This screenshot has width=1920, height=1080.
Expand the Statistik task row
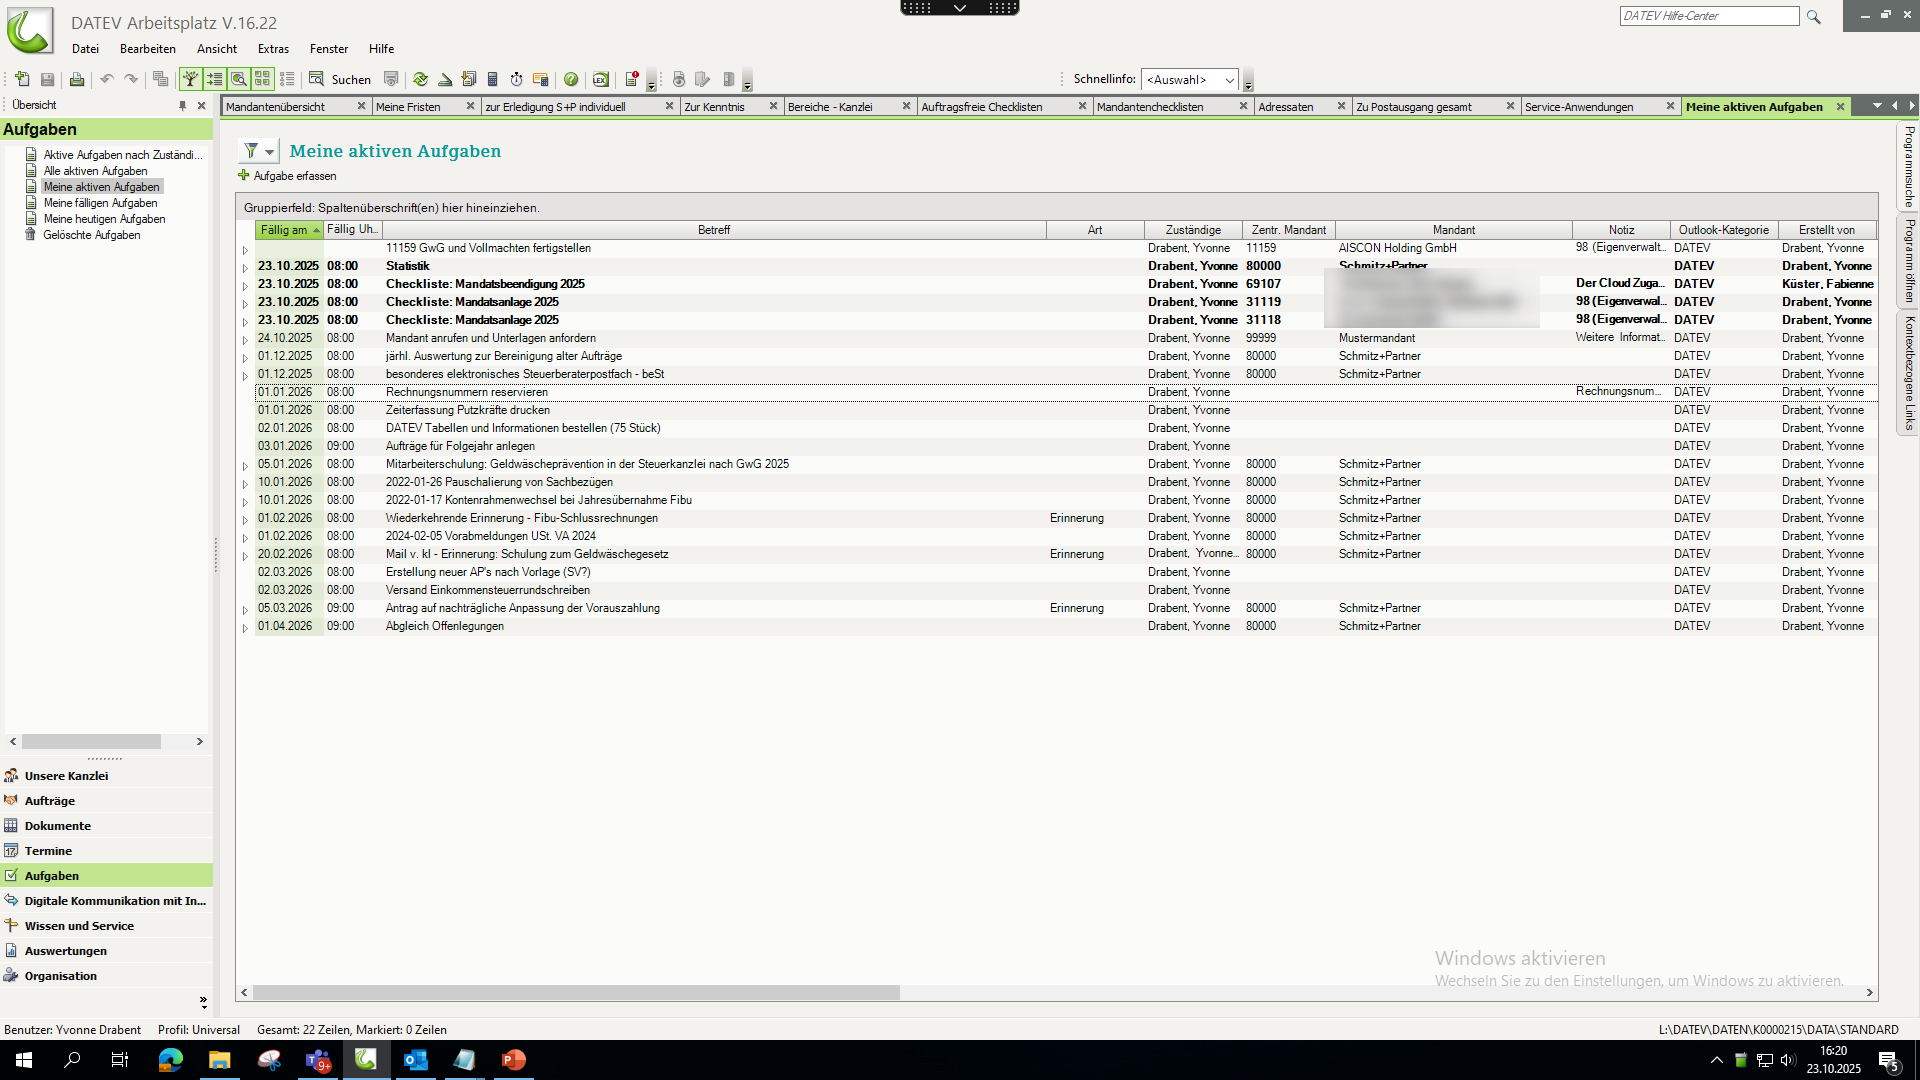coord(245,267)
